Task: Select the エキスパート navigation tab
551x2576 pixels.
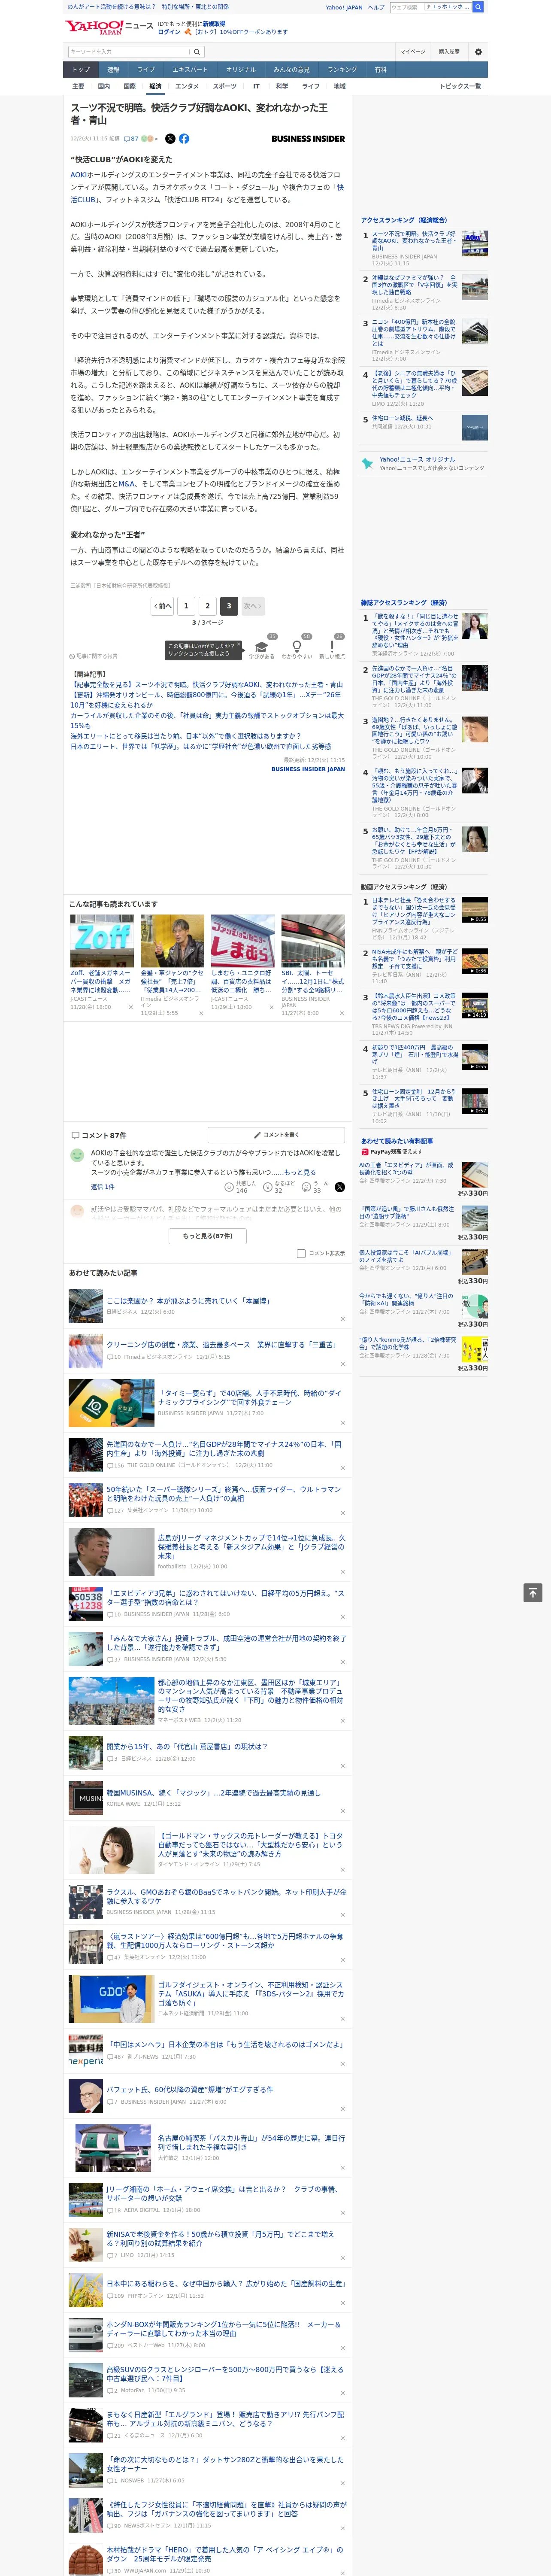Action: coord(190,70)
